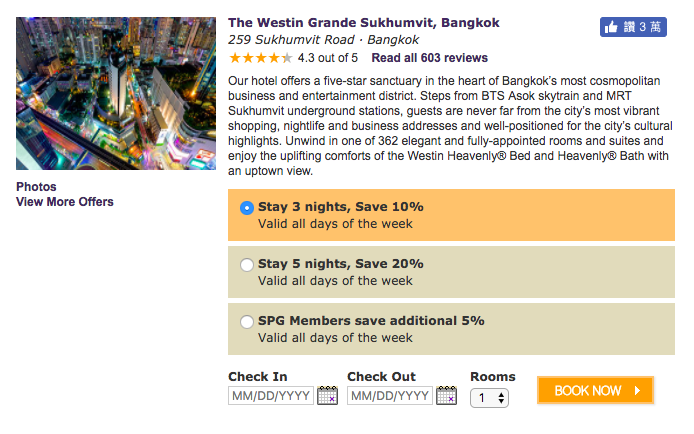The height and width of the screenshot is (434, 694).
Task: Click the Bangkok skyline hotel photo
Action: click(116, 93)
